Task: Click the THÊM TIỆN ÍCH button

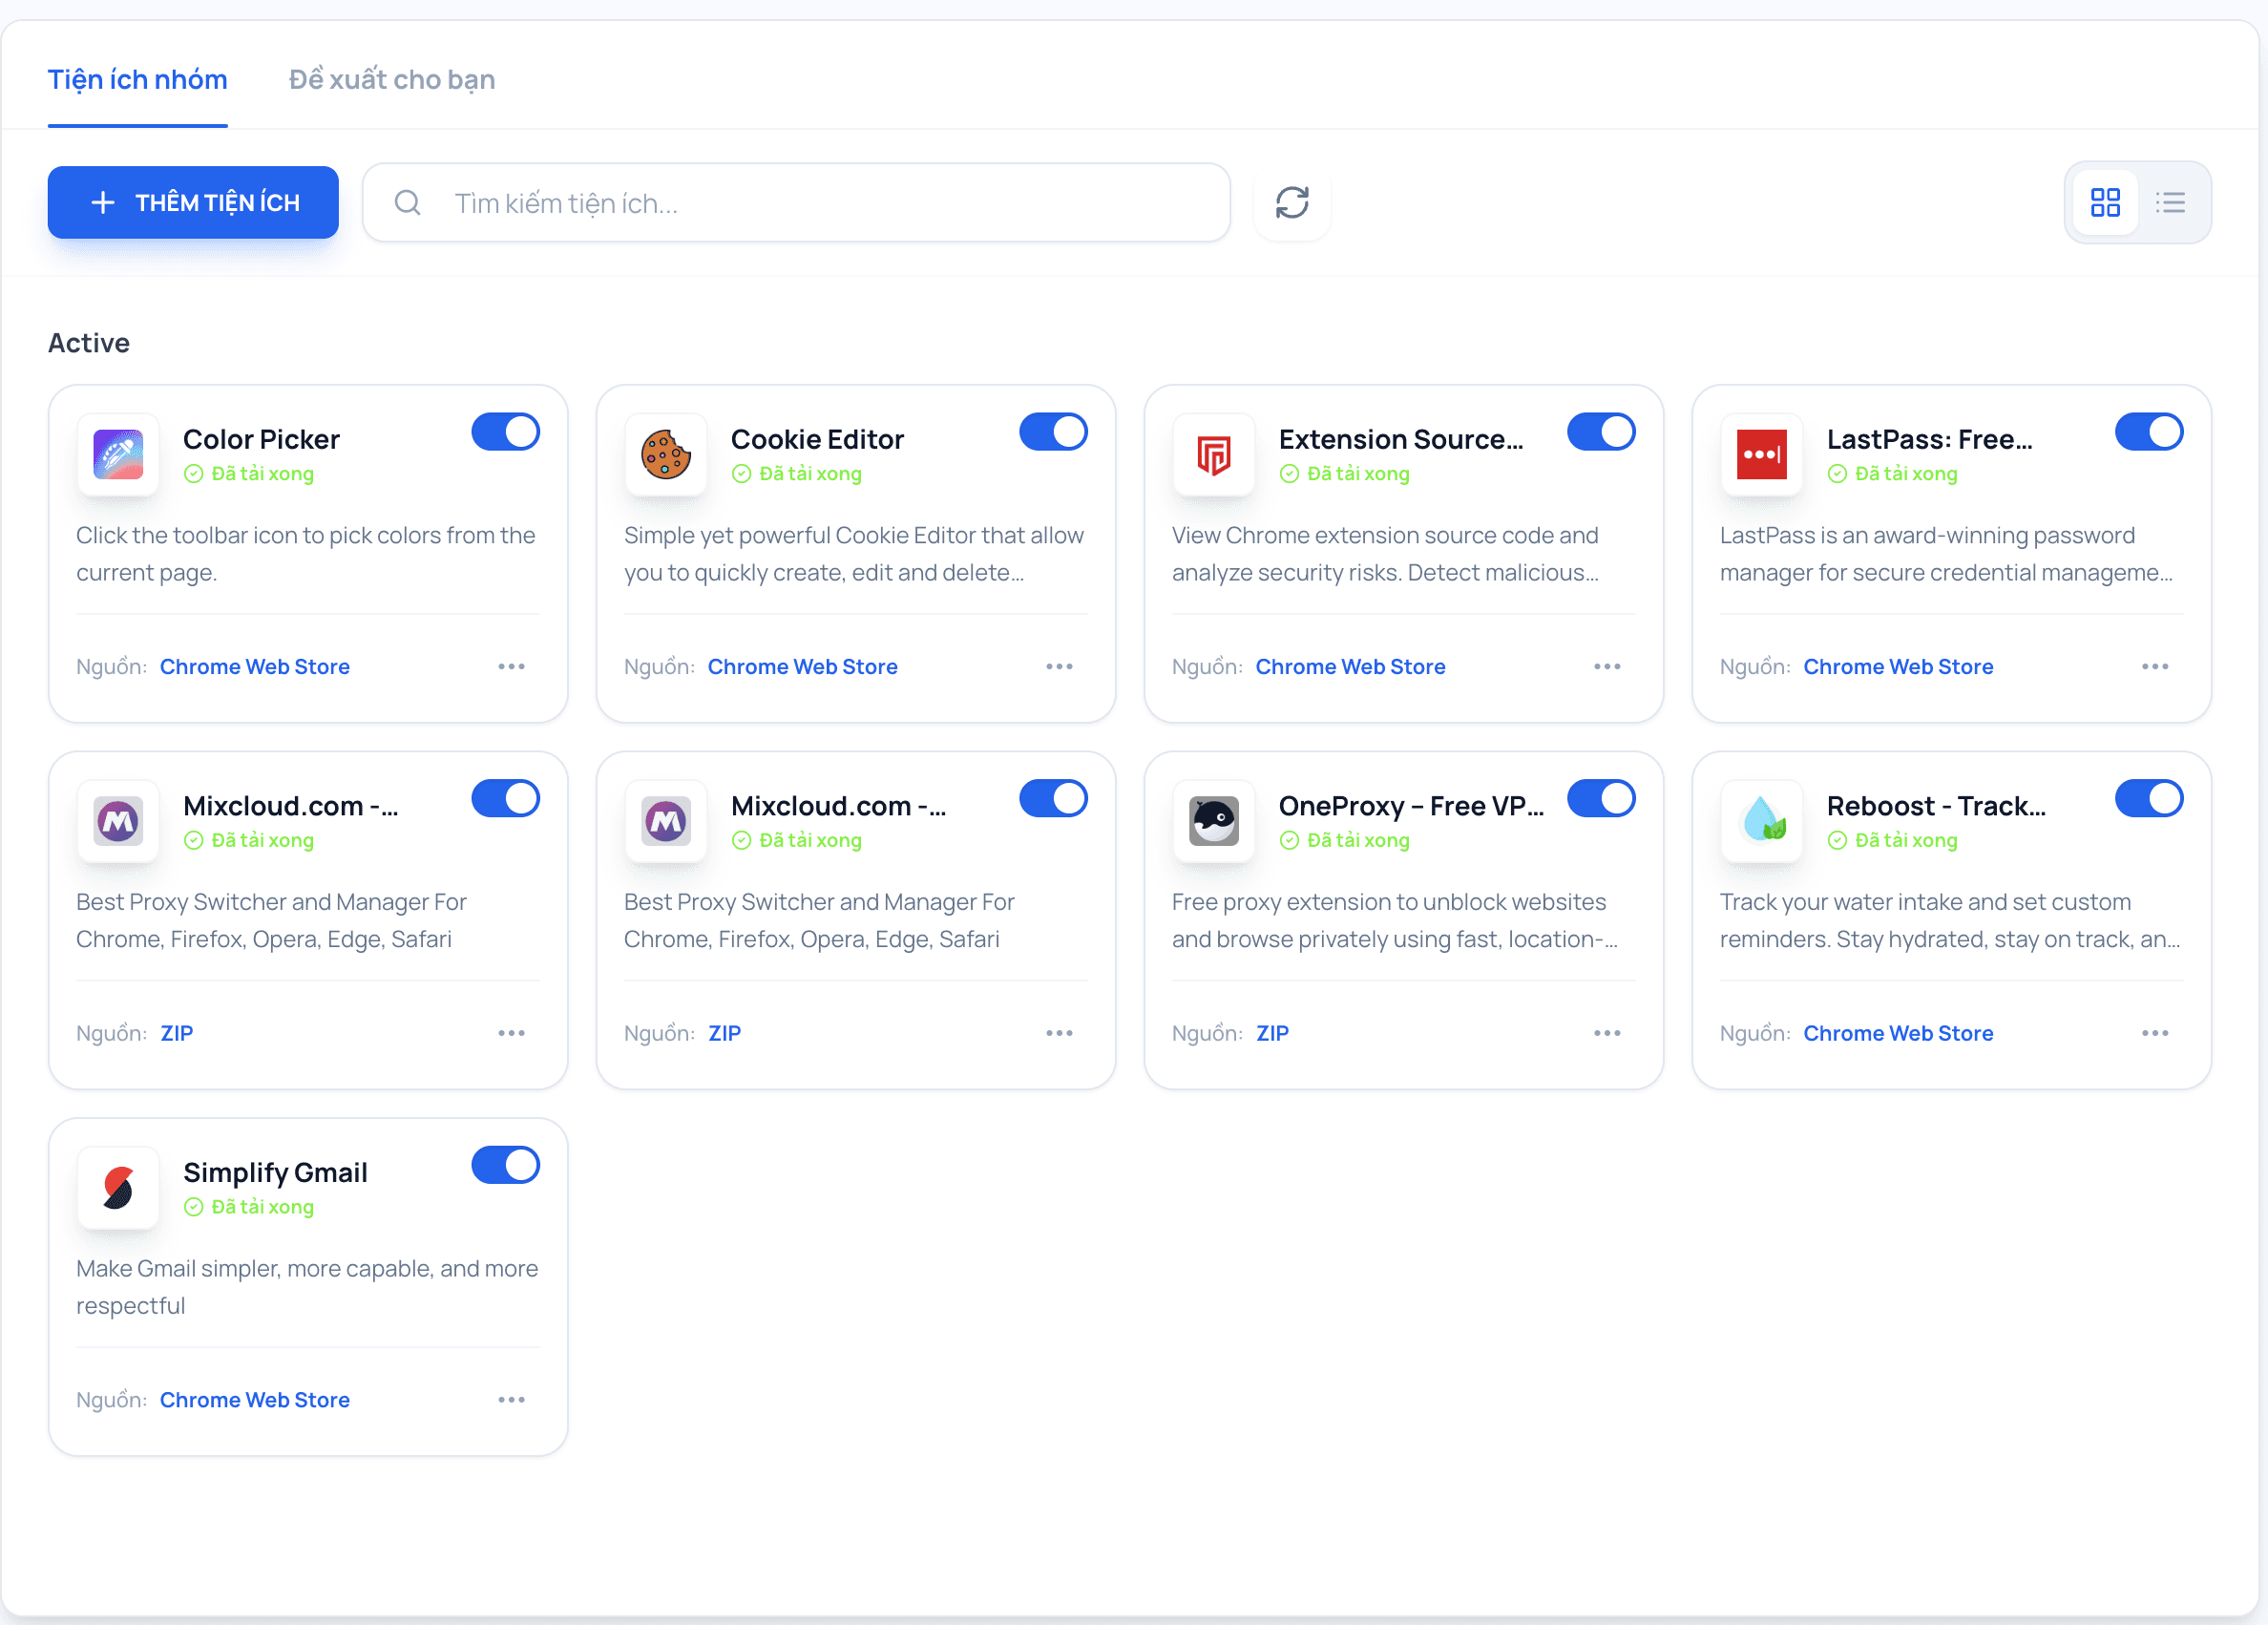Action: coord(193,203)
